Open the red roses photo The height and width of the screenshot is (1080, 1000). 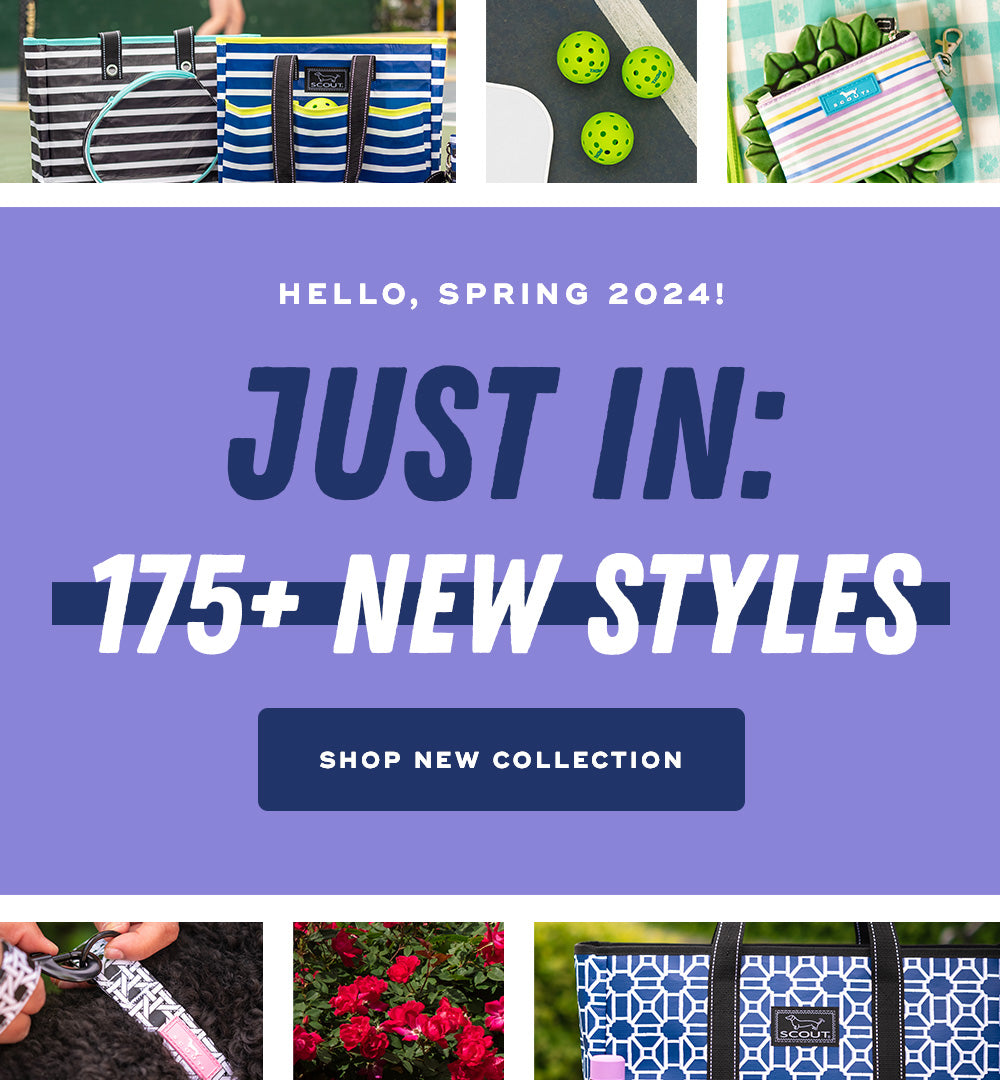(x=398, y=1001)
